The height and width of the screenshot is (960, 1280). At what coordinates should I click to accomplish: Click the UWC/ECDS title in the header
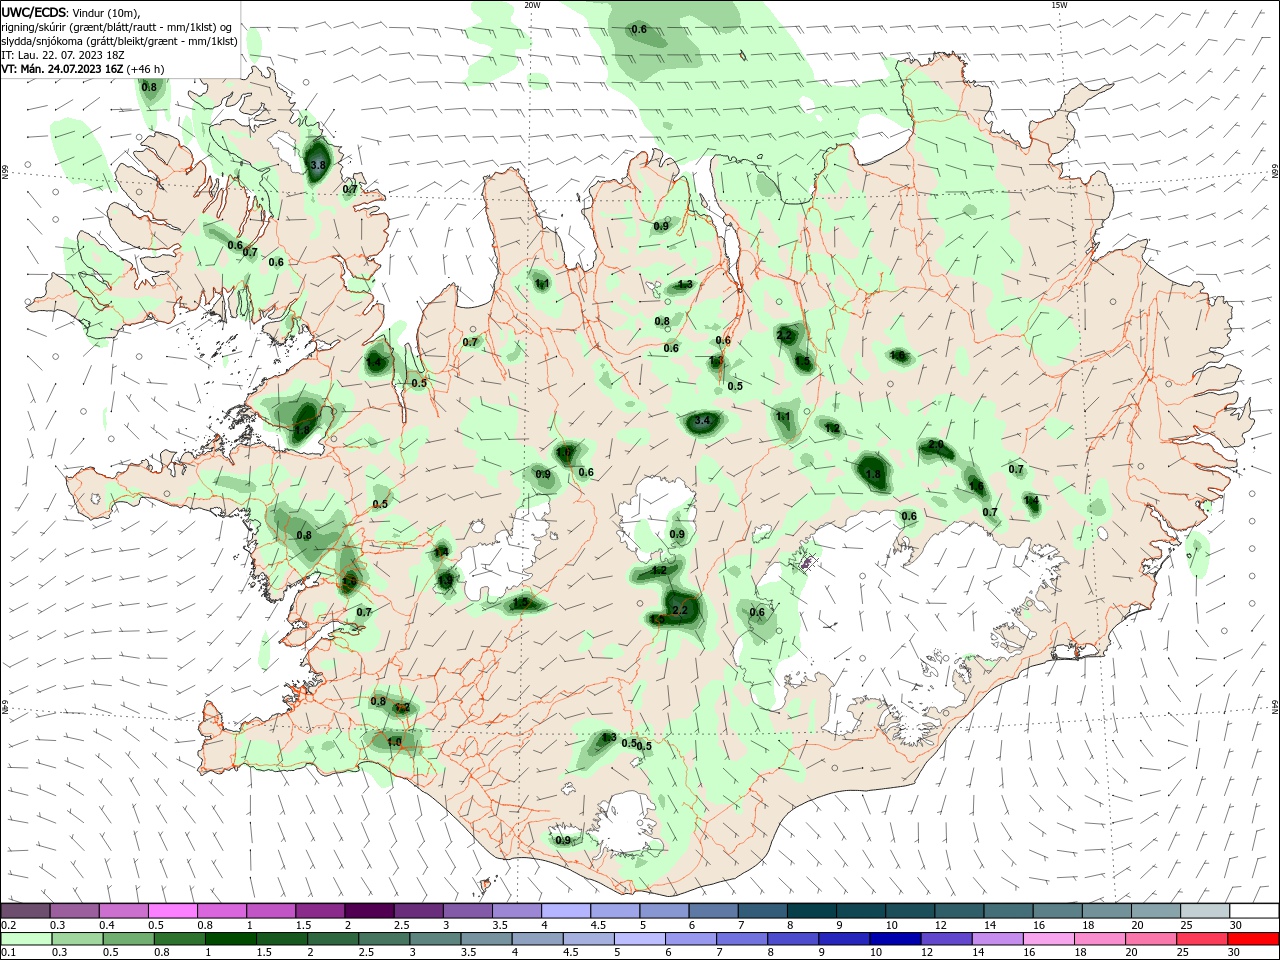click(x=34, y=11)
